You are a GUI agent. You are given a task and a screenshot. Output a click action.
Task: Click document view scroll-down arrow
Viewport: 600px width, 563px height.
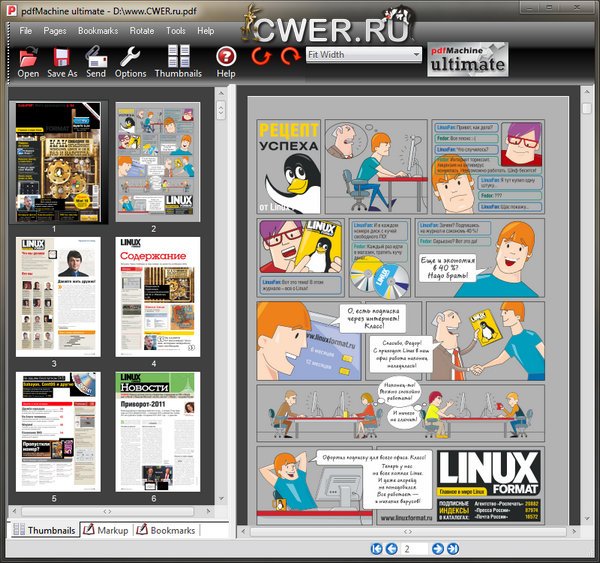tap(587, 519)
